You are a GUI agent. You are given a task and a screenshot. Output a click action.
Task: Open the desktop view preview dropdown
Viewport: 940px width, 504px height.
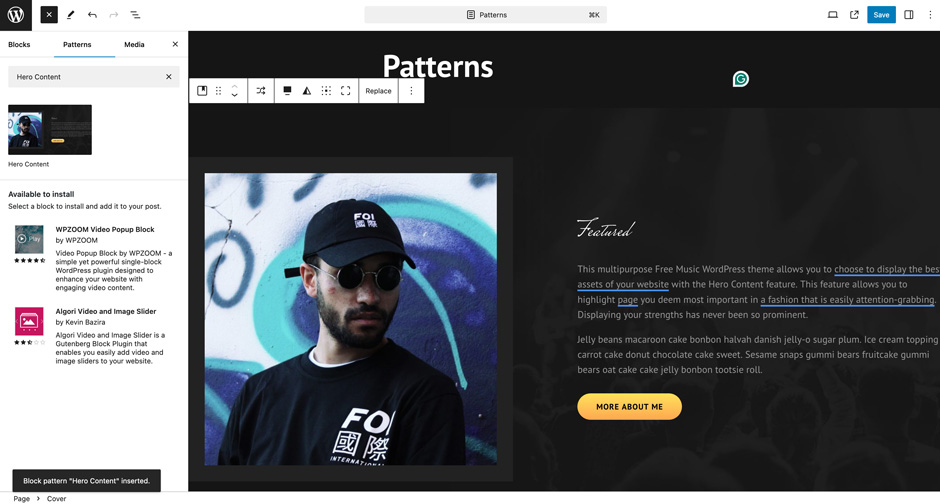833,15
